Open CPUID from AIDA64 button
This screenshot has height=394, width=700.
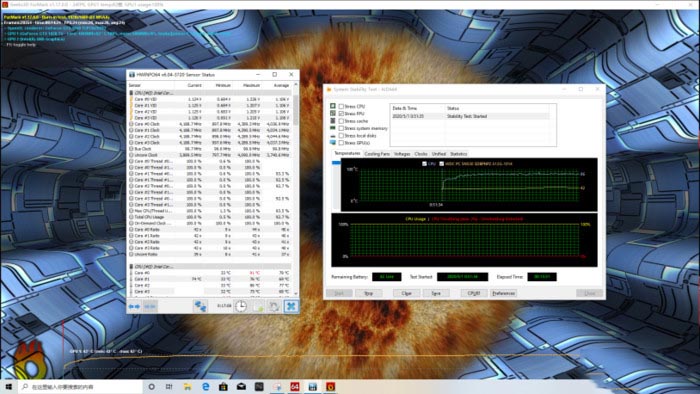474,294
